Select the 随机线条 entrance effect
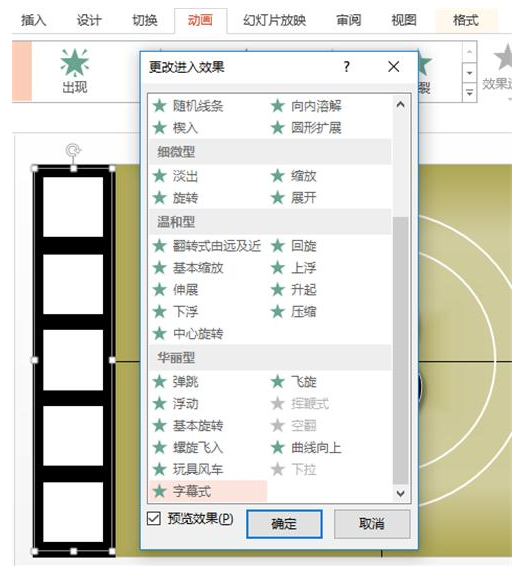 coord(188,106)
